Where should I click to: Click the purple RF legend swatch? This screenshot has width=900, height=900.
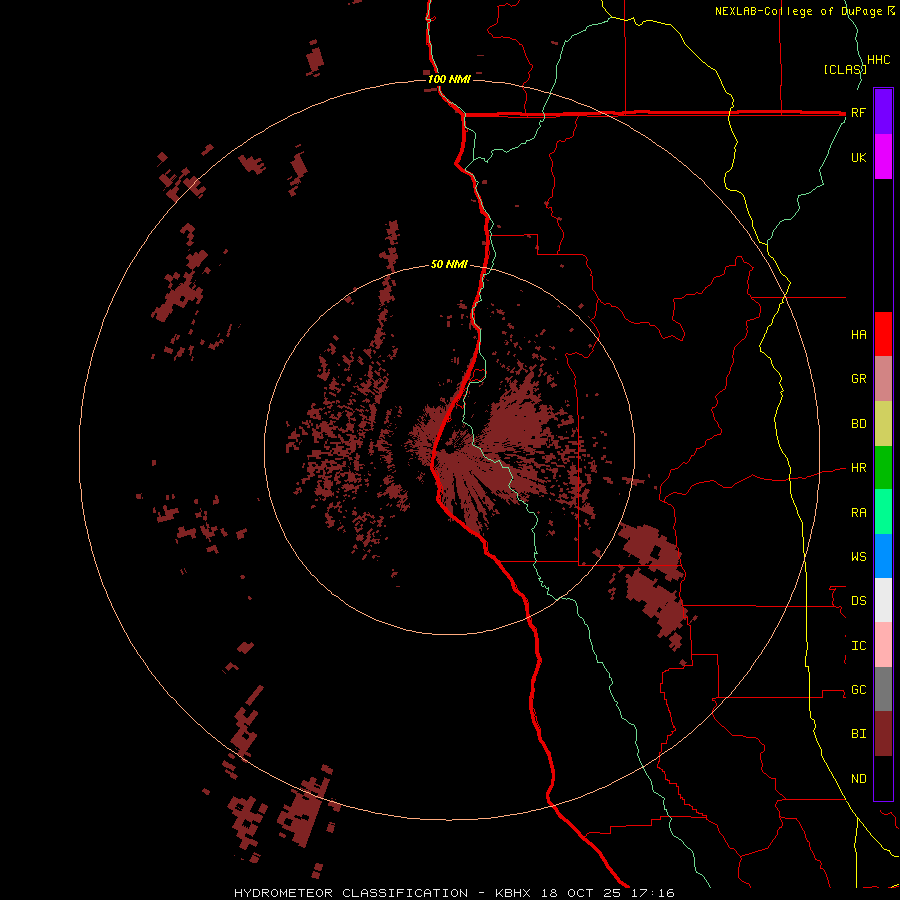click(883, 112)
